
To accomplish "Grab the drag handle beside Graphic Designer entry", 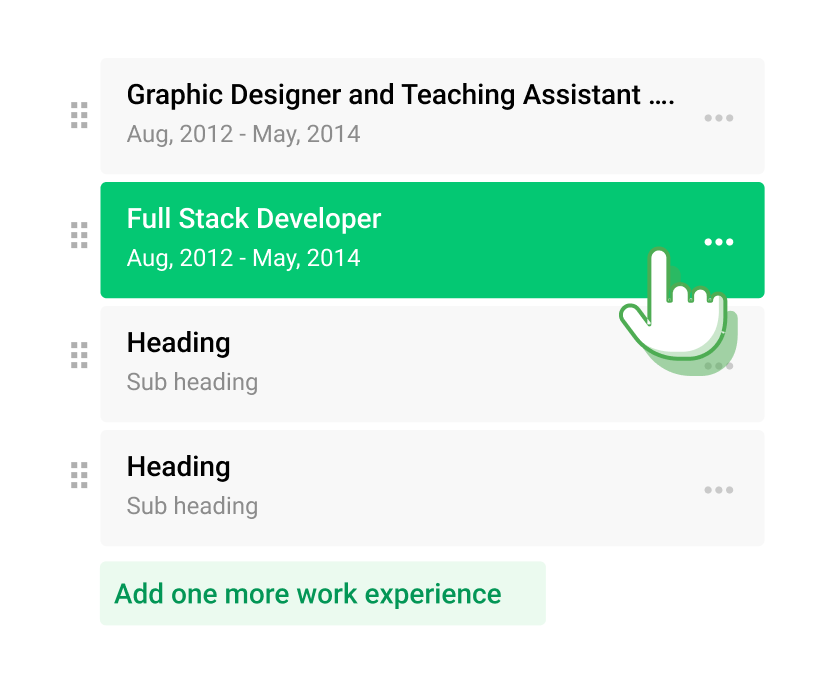I will [x=79, y=116].
